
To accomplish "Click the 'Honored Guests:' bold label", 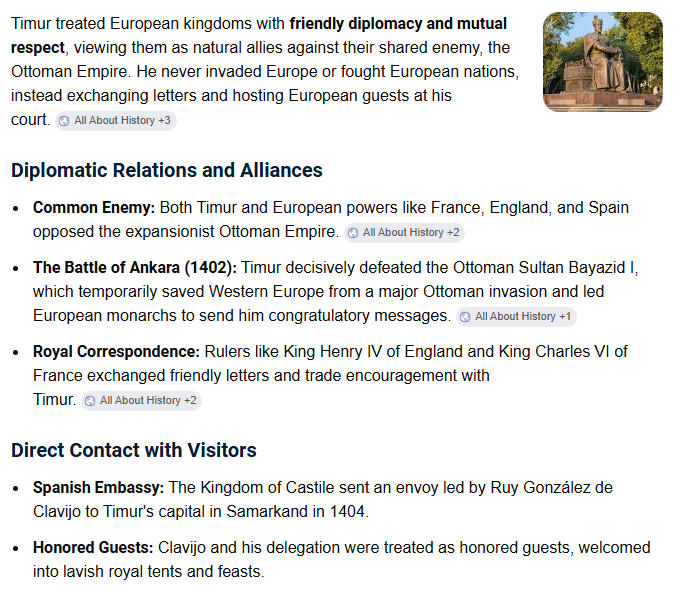I will tap(93, 547).
